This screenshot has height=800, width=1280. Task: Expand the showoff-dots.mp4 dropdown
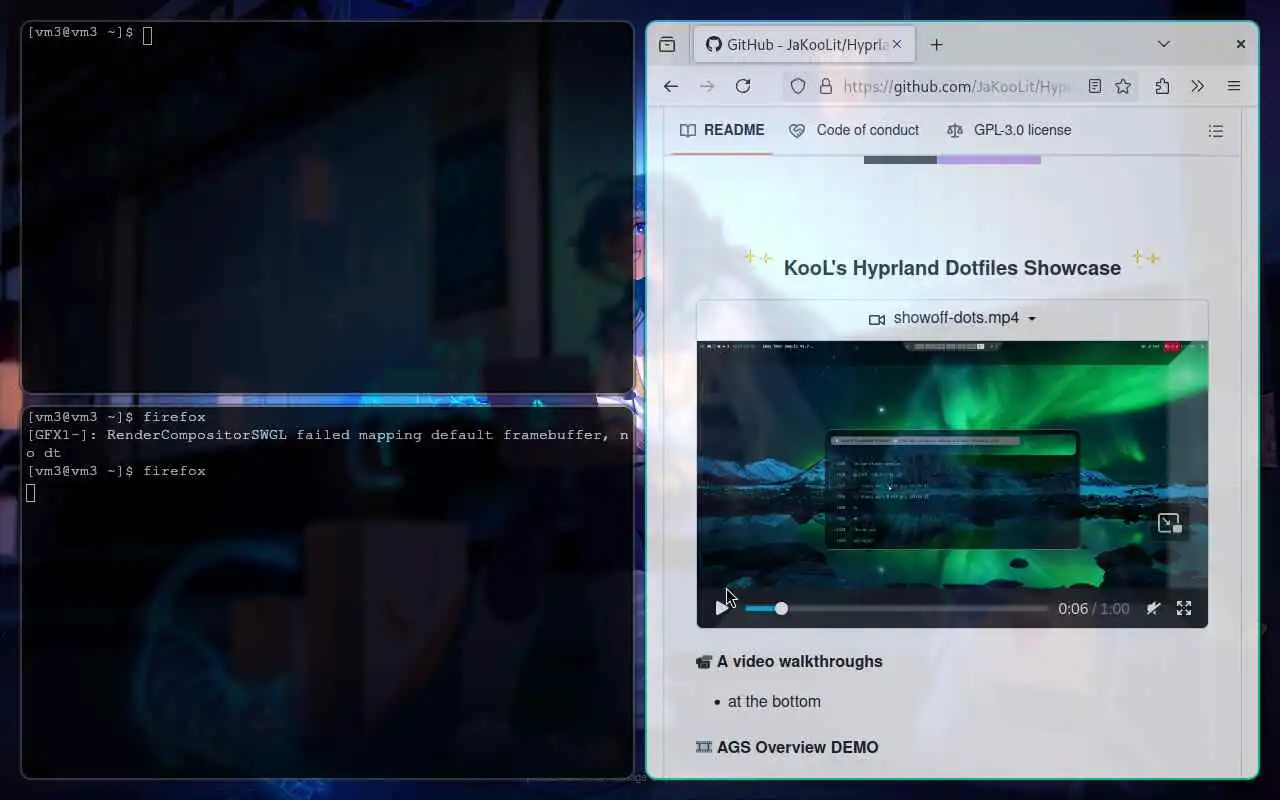(x=952, y=318)
